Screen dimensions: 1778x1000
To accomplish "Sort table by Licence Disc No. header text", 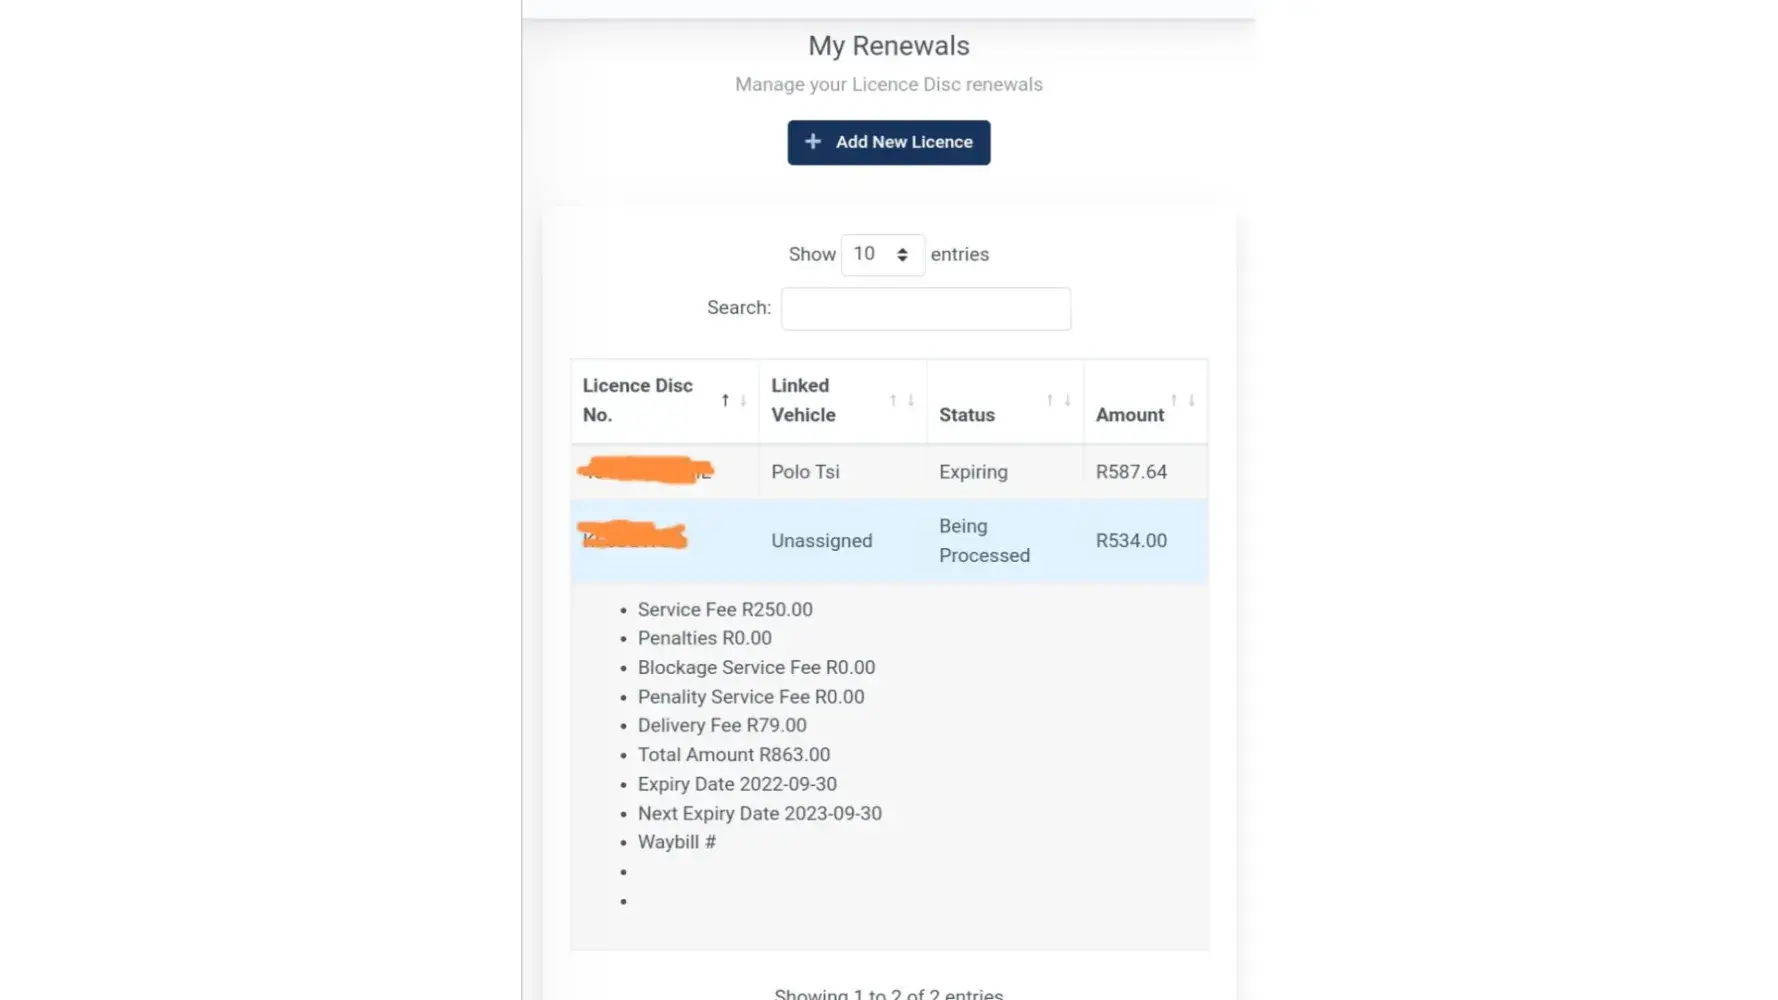I will coord(637,400).
